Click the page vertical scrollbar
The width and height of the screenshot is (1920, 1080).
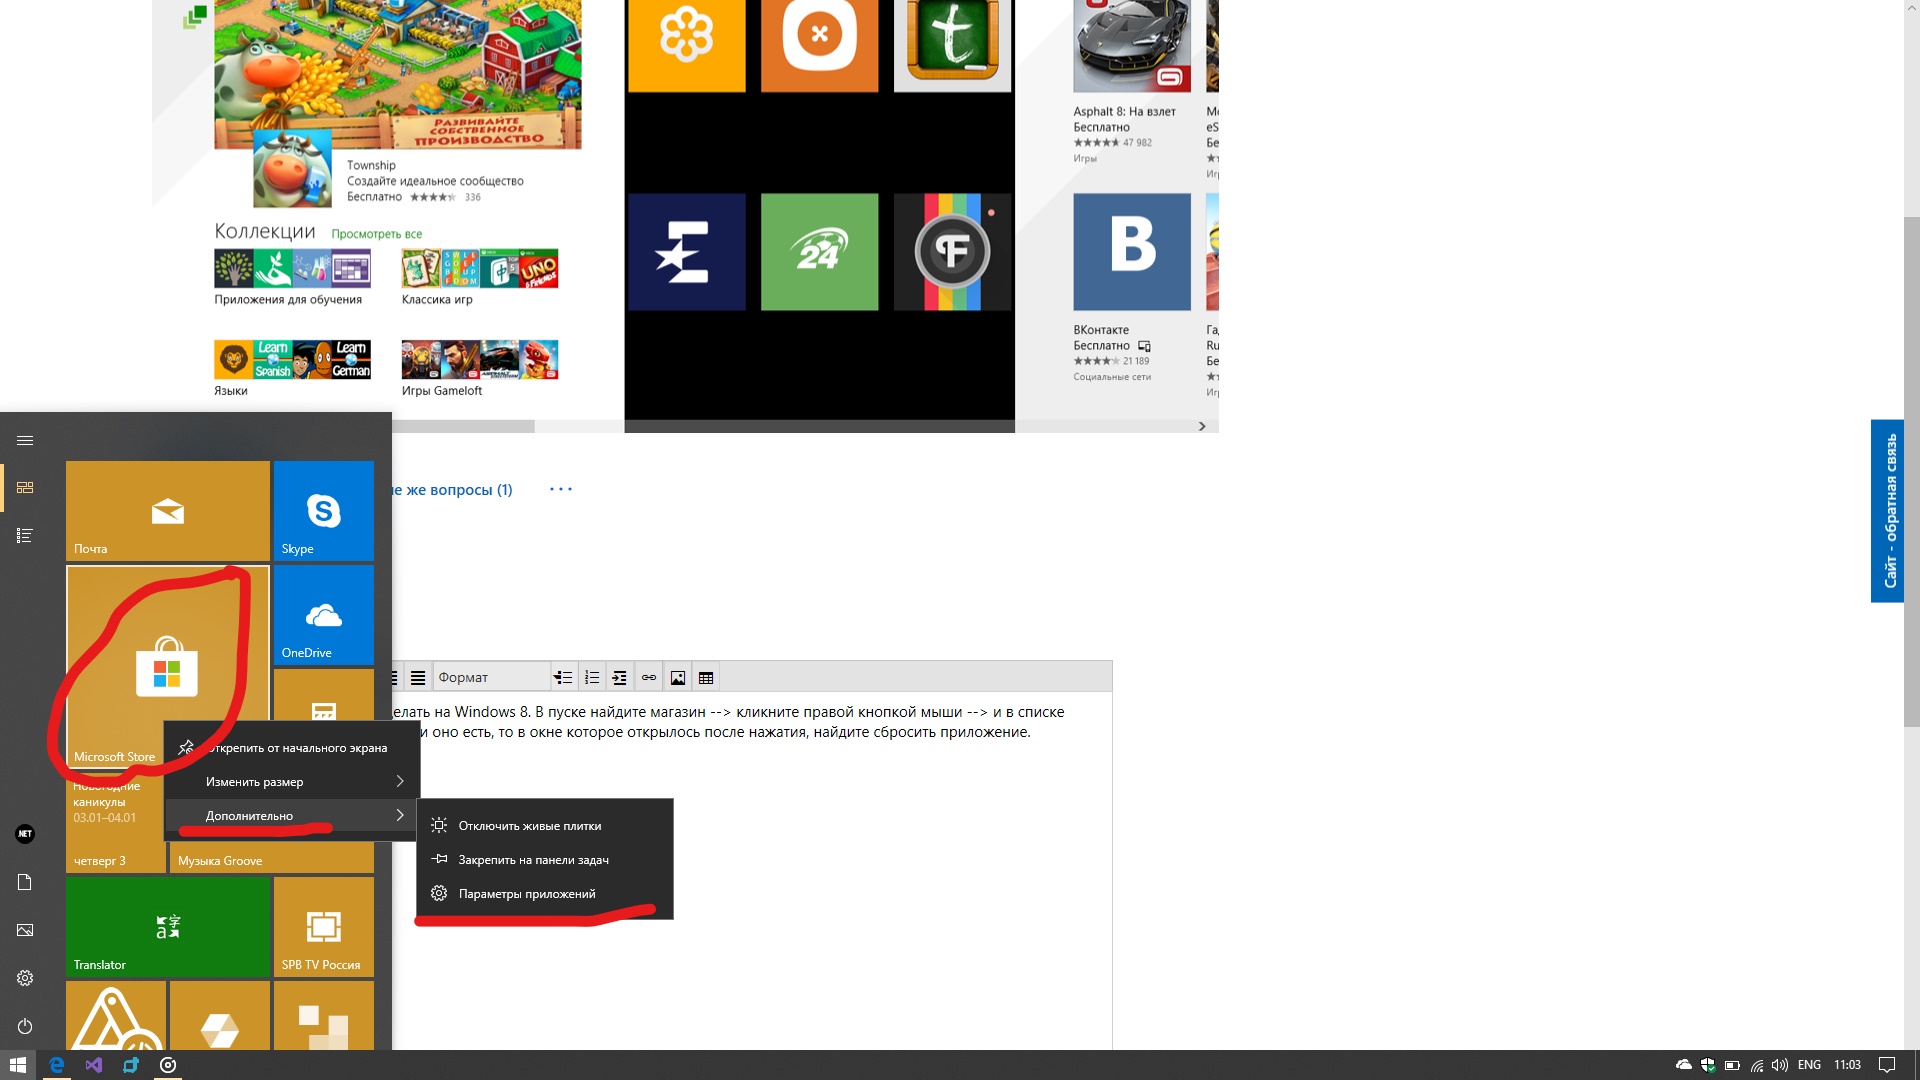click(1911, 471)
